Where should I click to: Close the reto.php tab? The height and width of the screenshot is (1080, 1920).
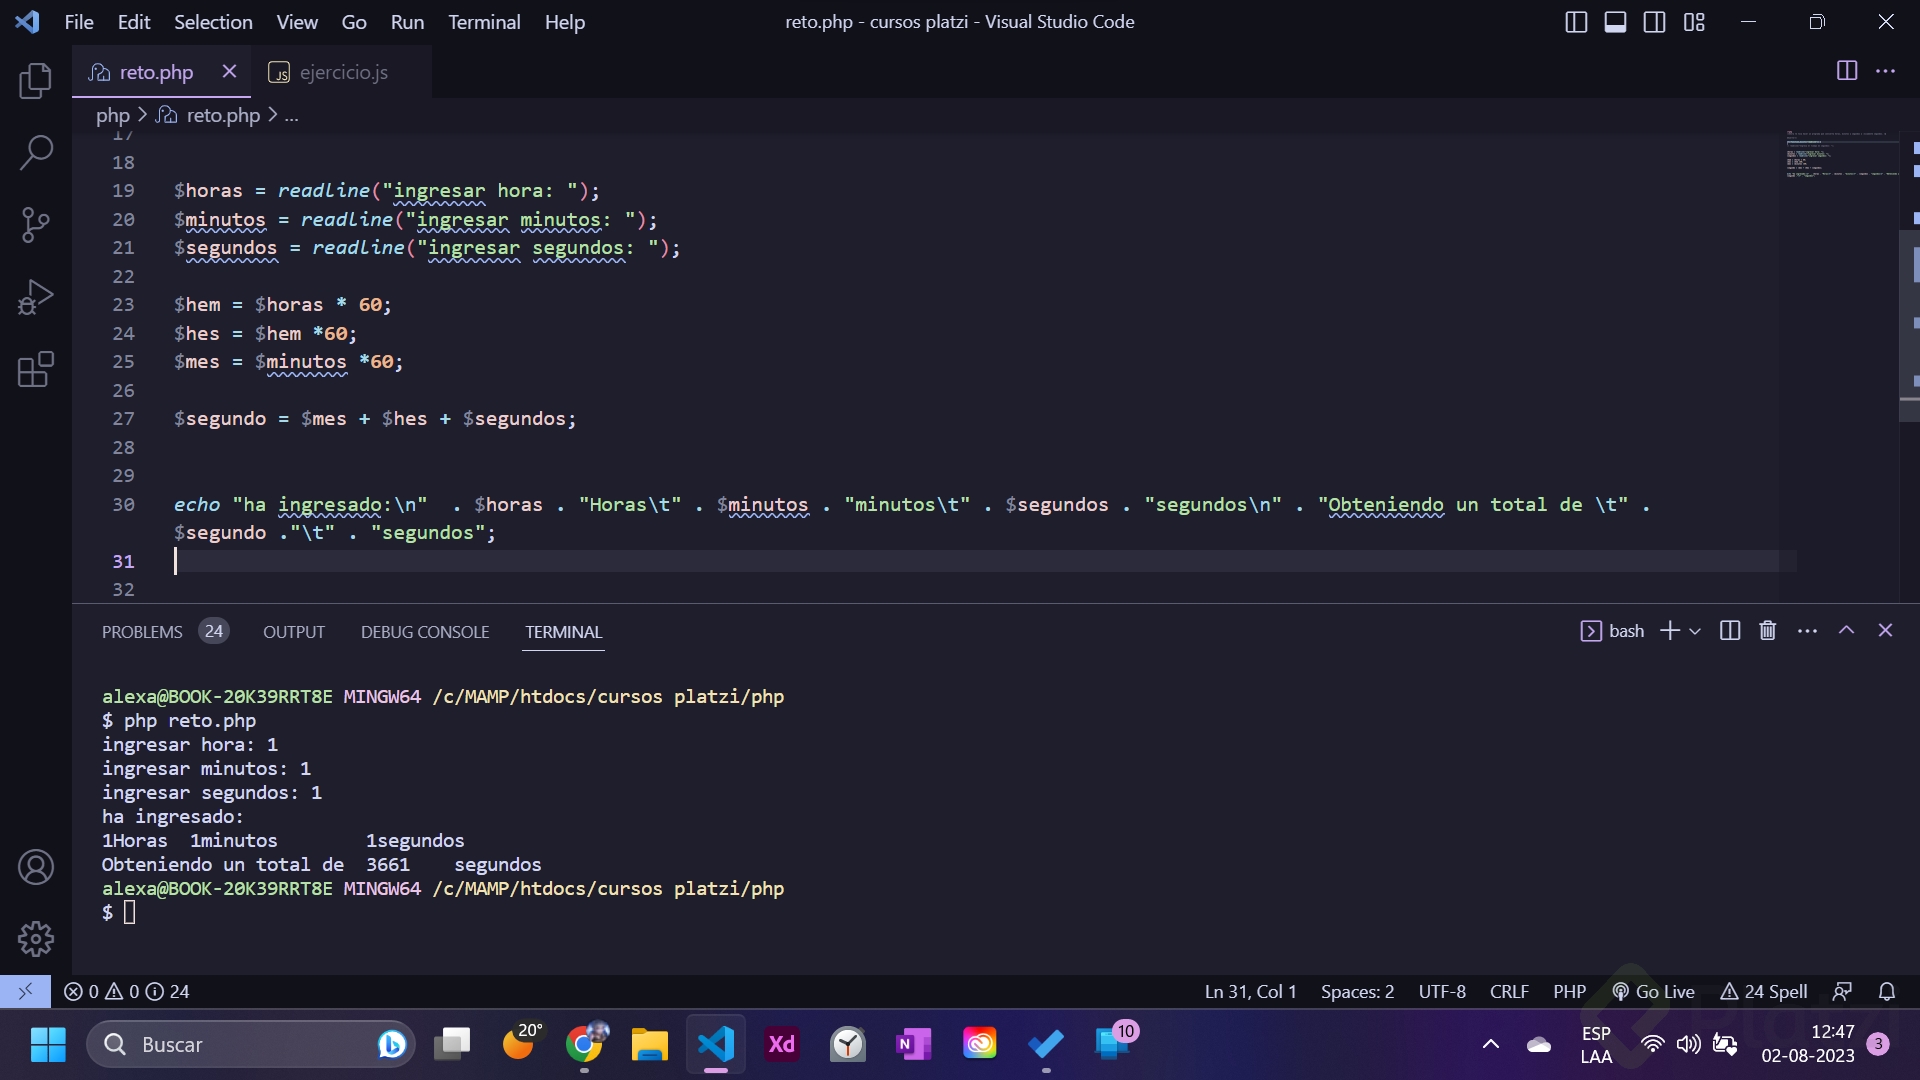pyautogui.click(x=229, y=71)
